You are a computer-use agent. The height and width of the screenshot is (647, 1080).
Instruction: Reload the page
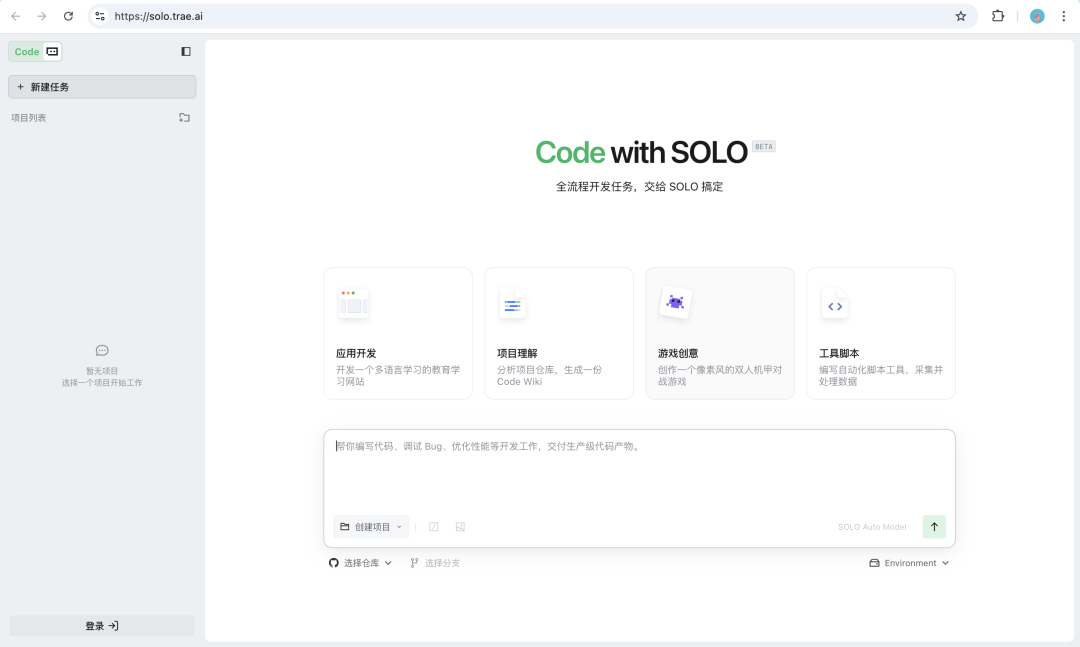[68, 16]
